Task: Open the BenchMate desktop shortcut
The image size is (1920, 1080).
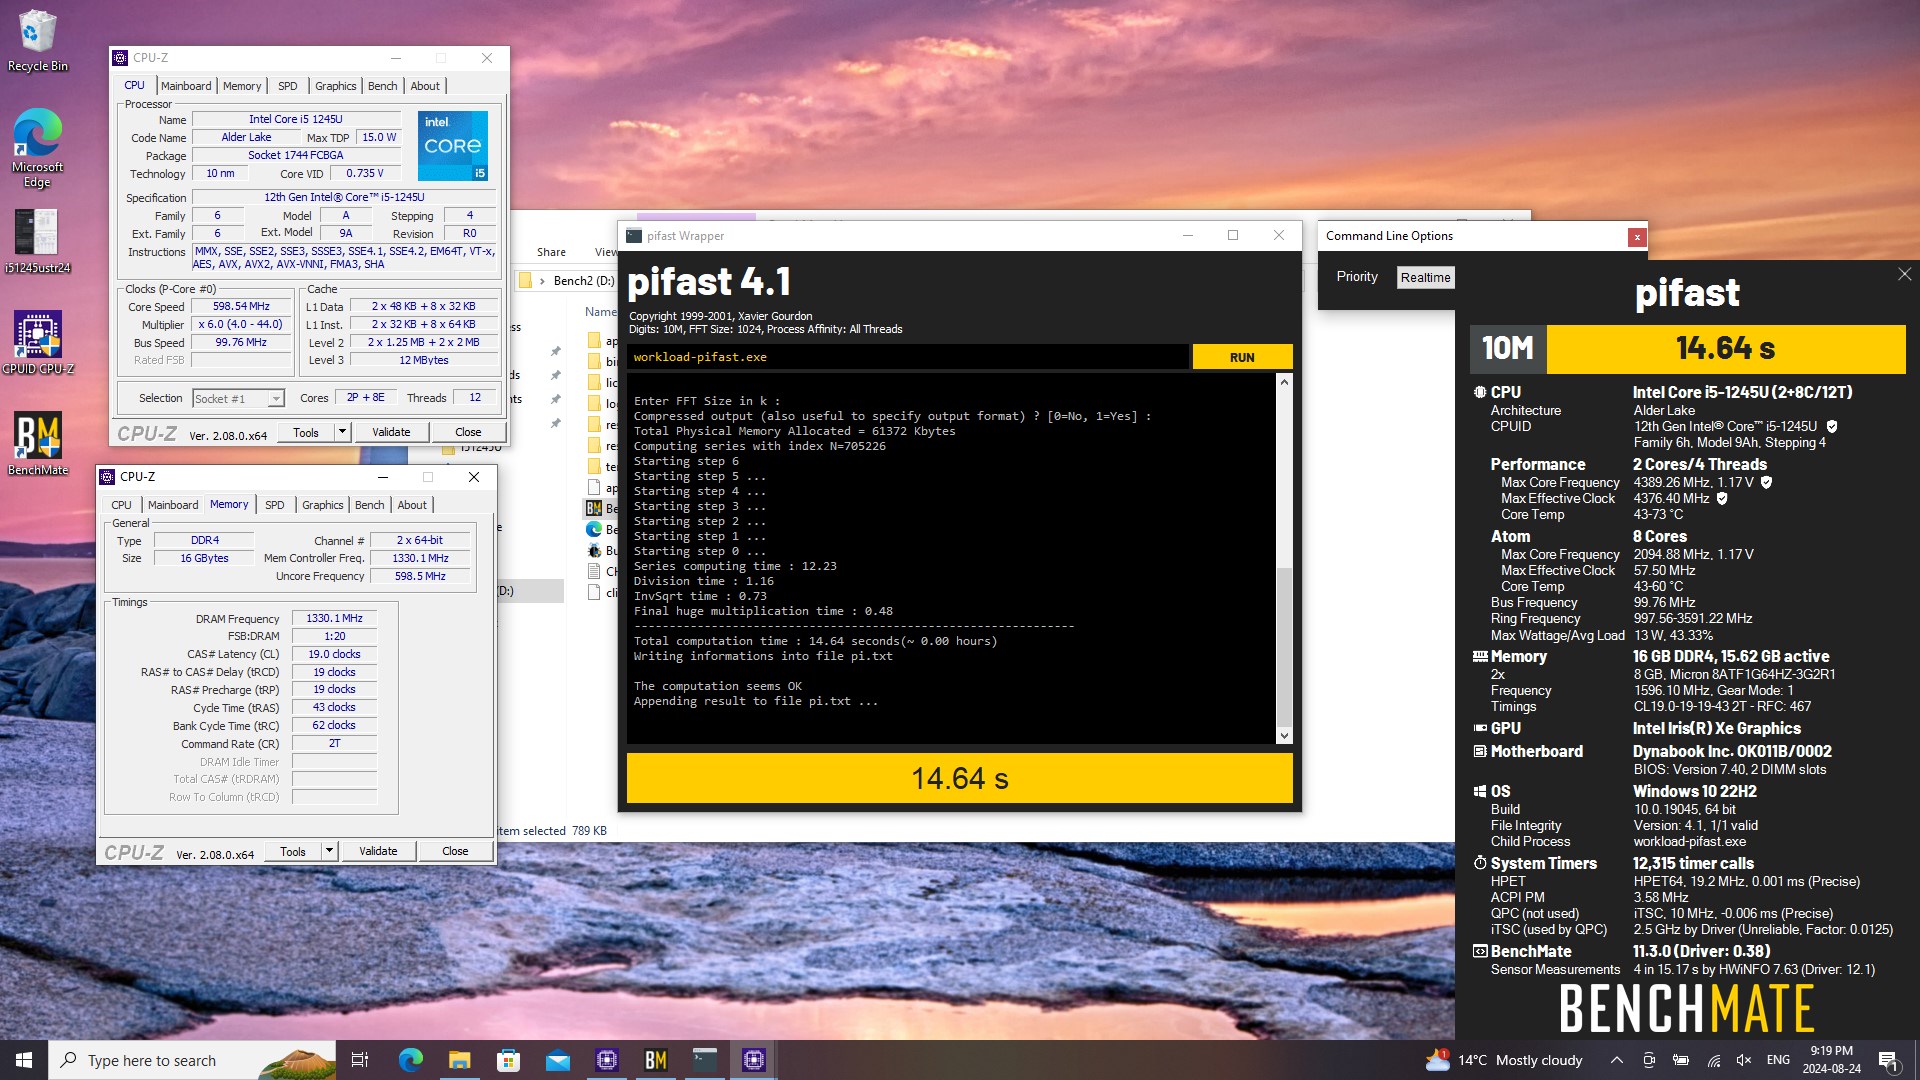Action: pyautogui.click(x=37, y=442)
